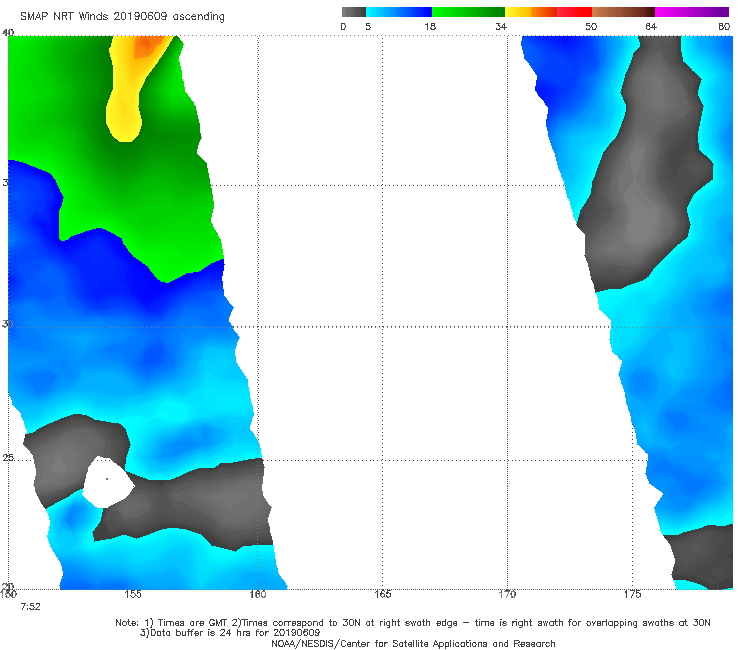This screenshot has width=740, height=650.
Task: Click the '18' label under the color bar
Action: (x=430, y=26)
